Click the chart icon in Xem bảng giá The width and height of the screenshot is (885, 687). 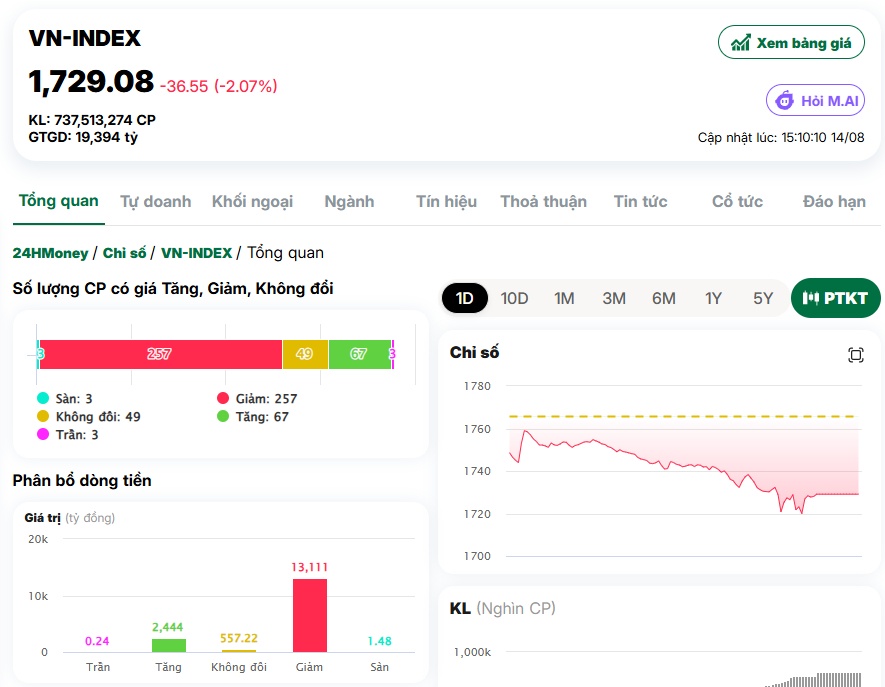[x=741, y=43]
